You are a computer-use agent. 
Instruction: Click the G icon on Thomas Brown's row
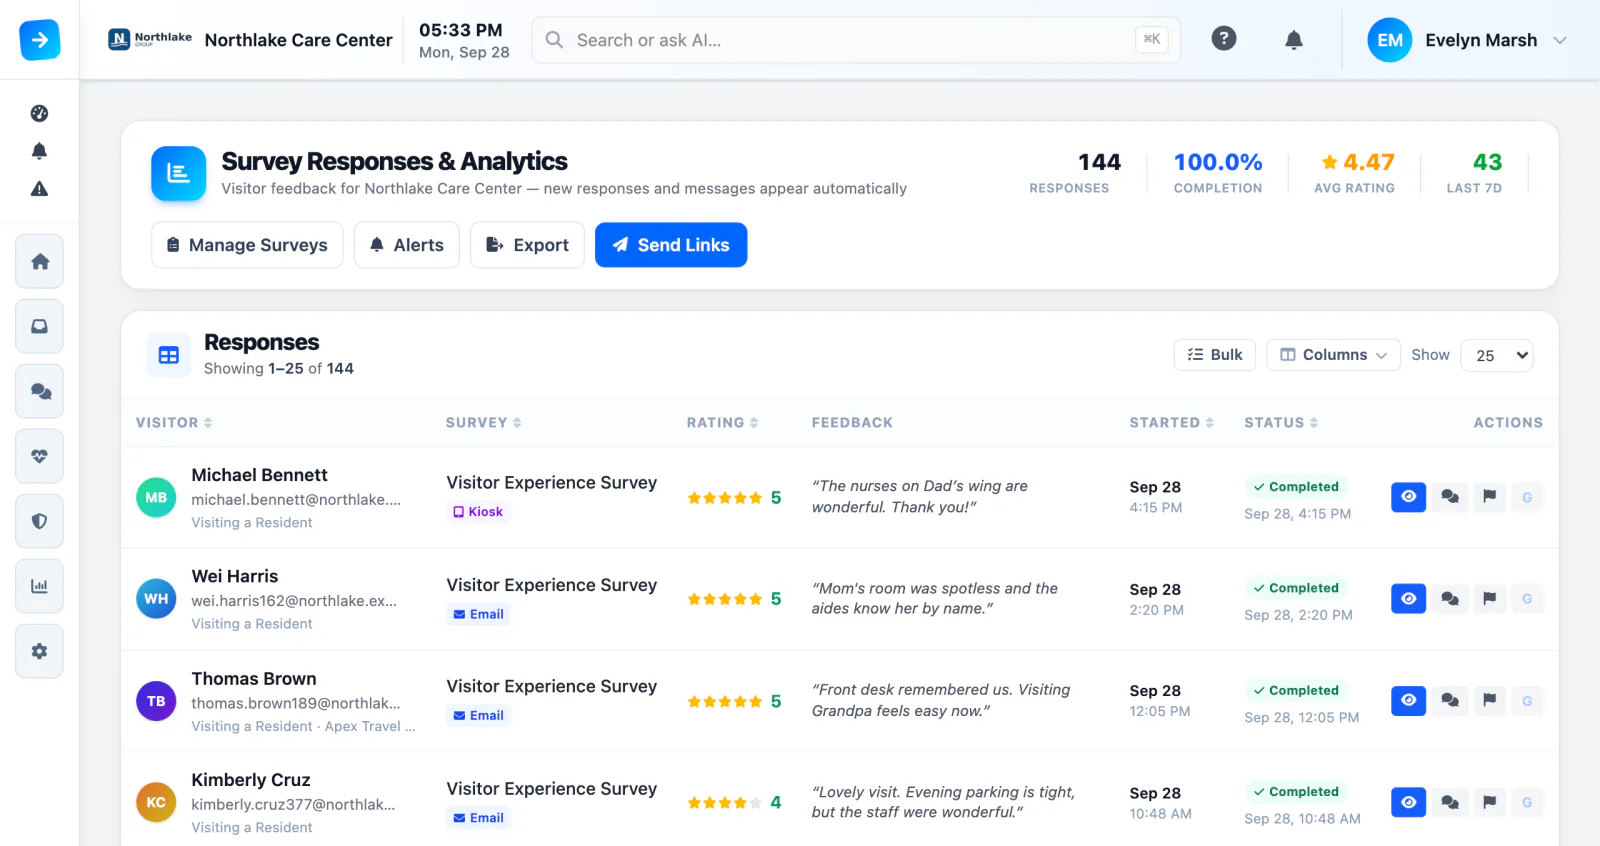1527,701
